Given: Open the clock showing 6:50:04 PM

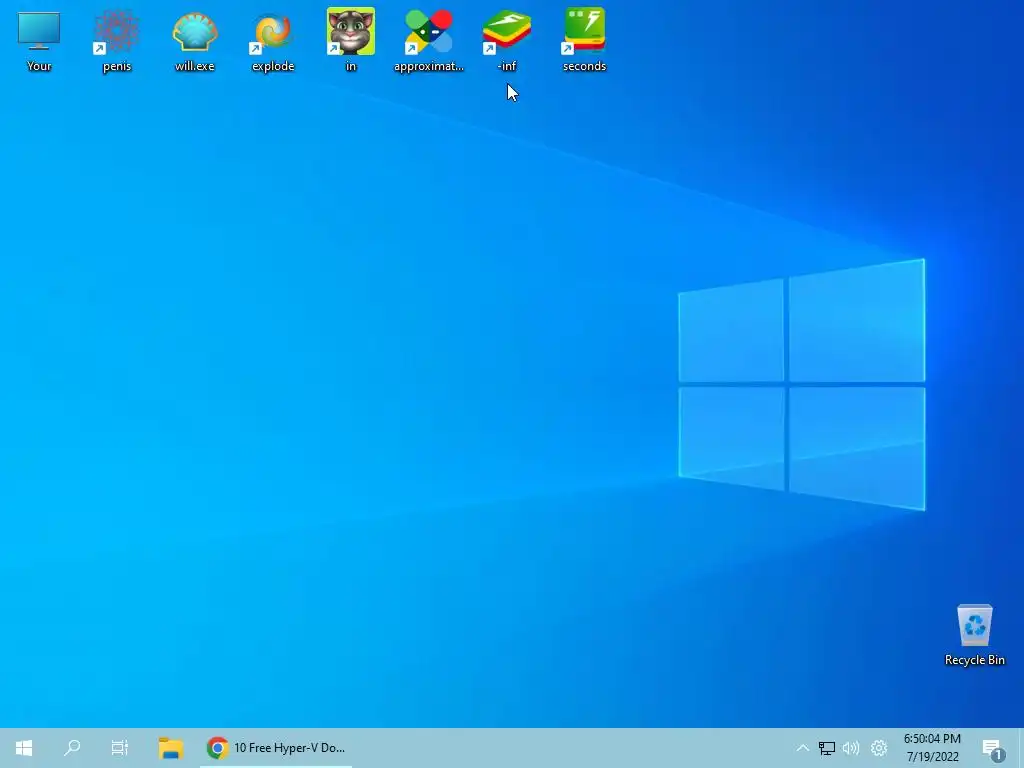Looking at the screenshot, I should 932,739.
